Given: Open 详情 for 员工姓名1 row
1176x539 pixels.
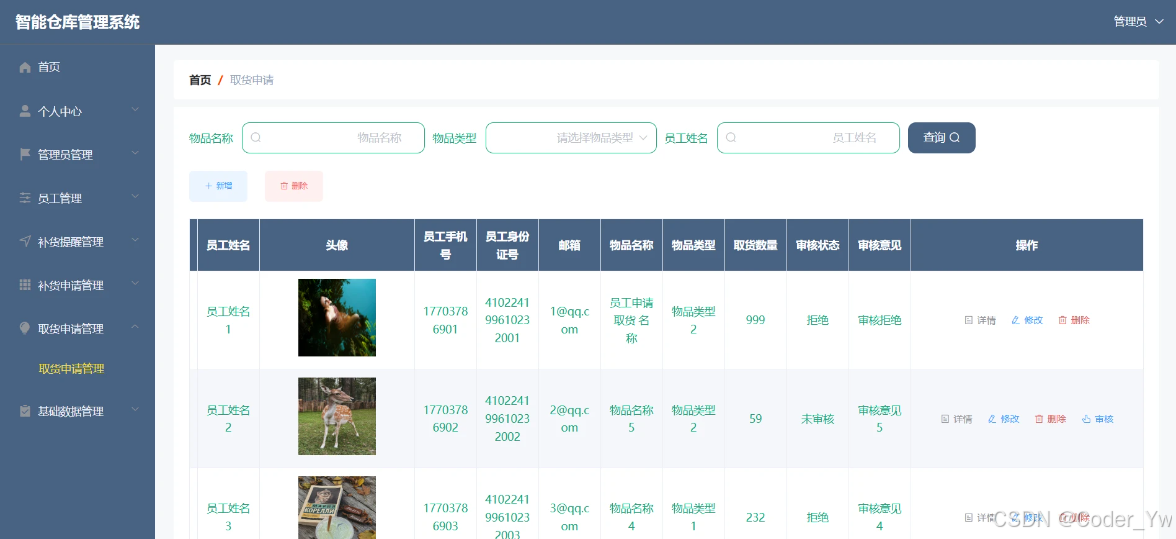Looking at the screenshot, I should [x=980, y=320].
